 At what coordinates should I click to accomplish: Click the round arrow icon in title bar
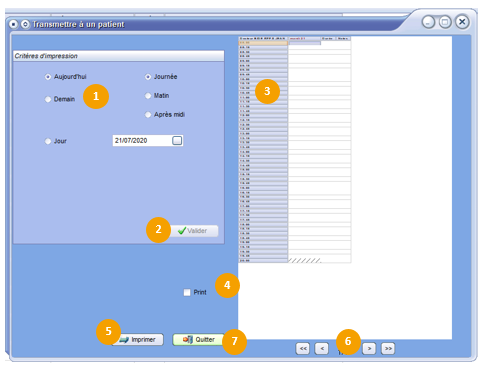click(25, 24)
